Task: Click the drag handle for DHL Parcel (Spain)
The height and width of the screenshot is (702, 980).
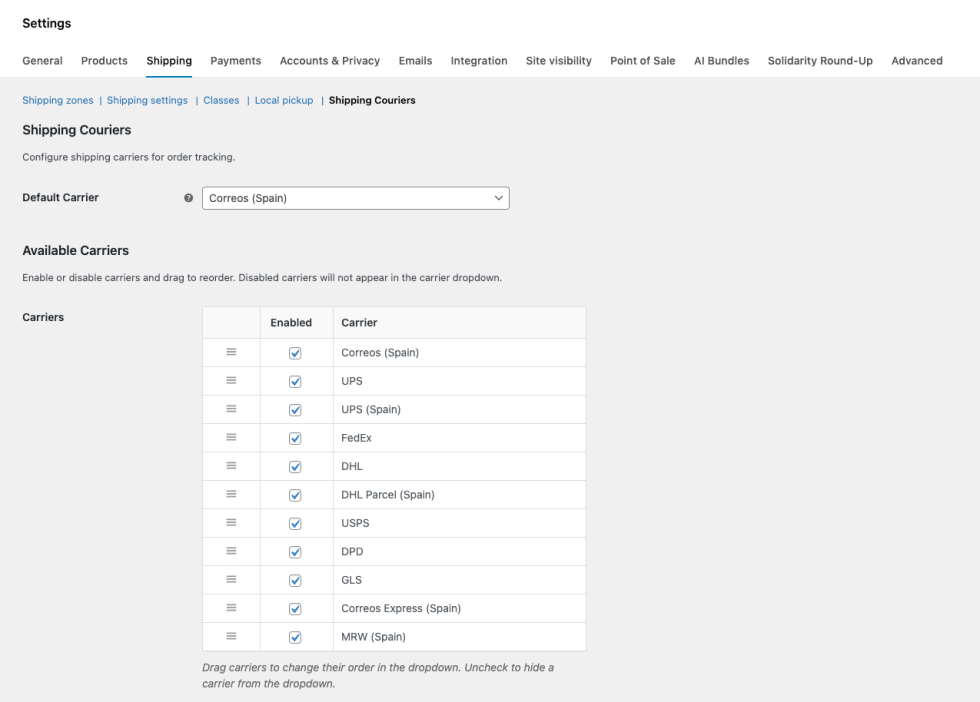Action: coord(231,494)
